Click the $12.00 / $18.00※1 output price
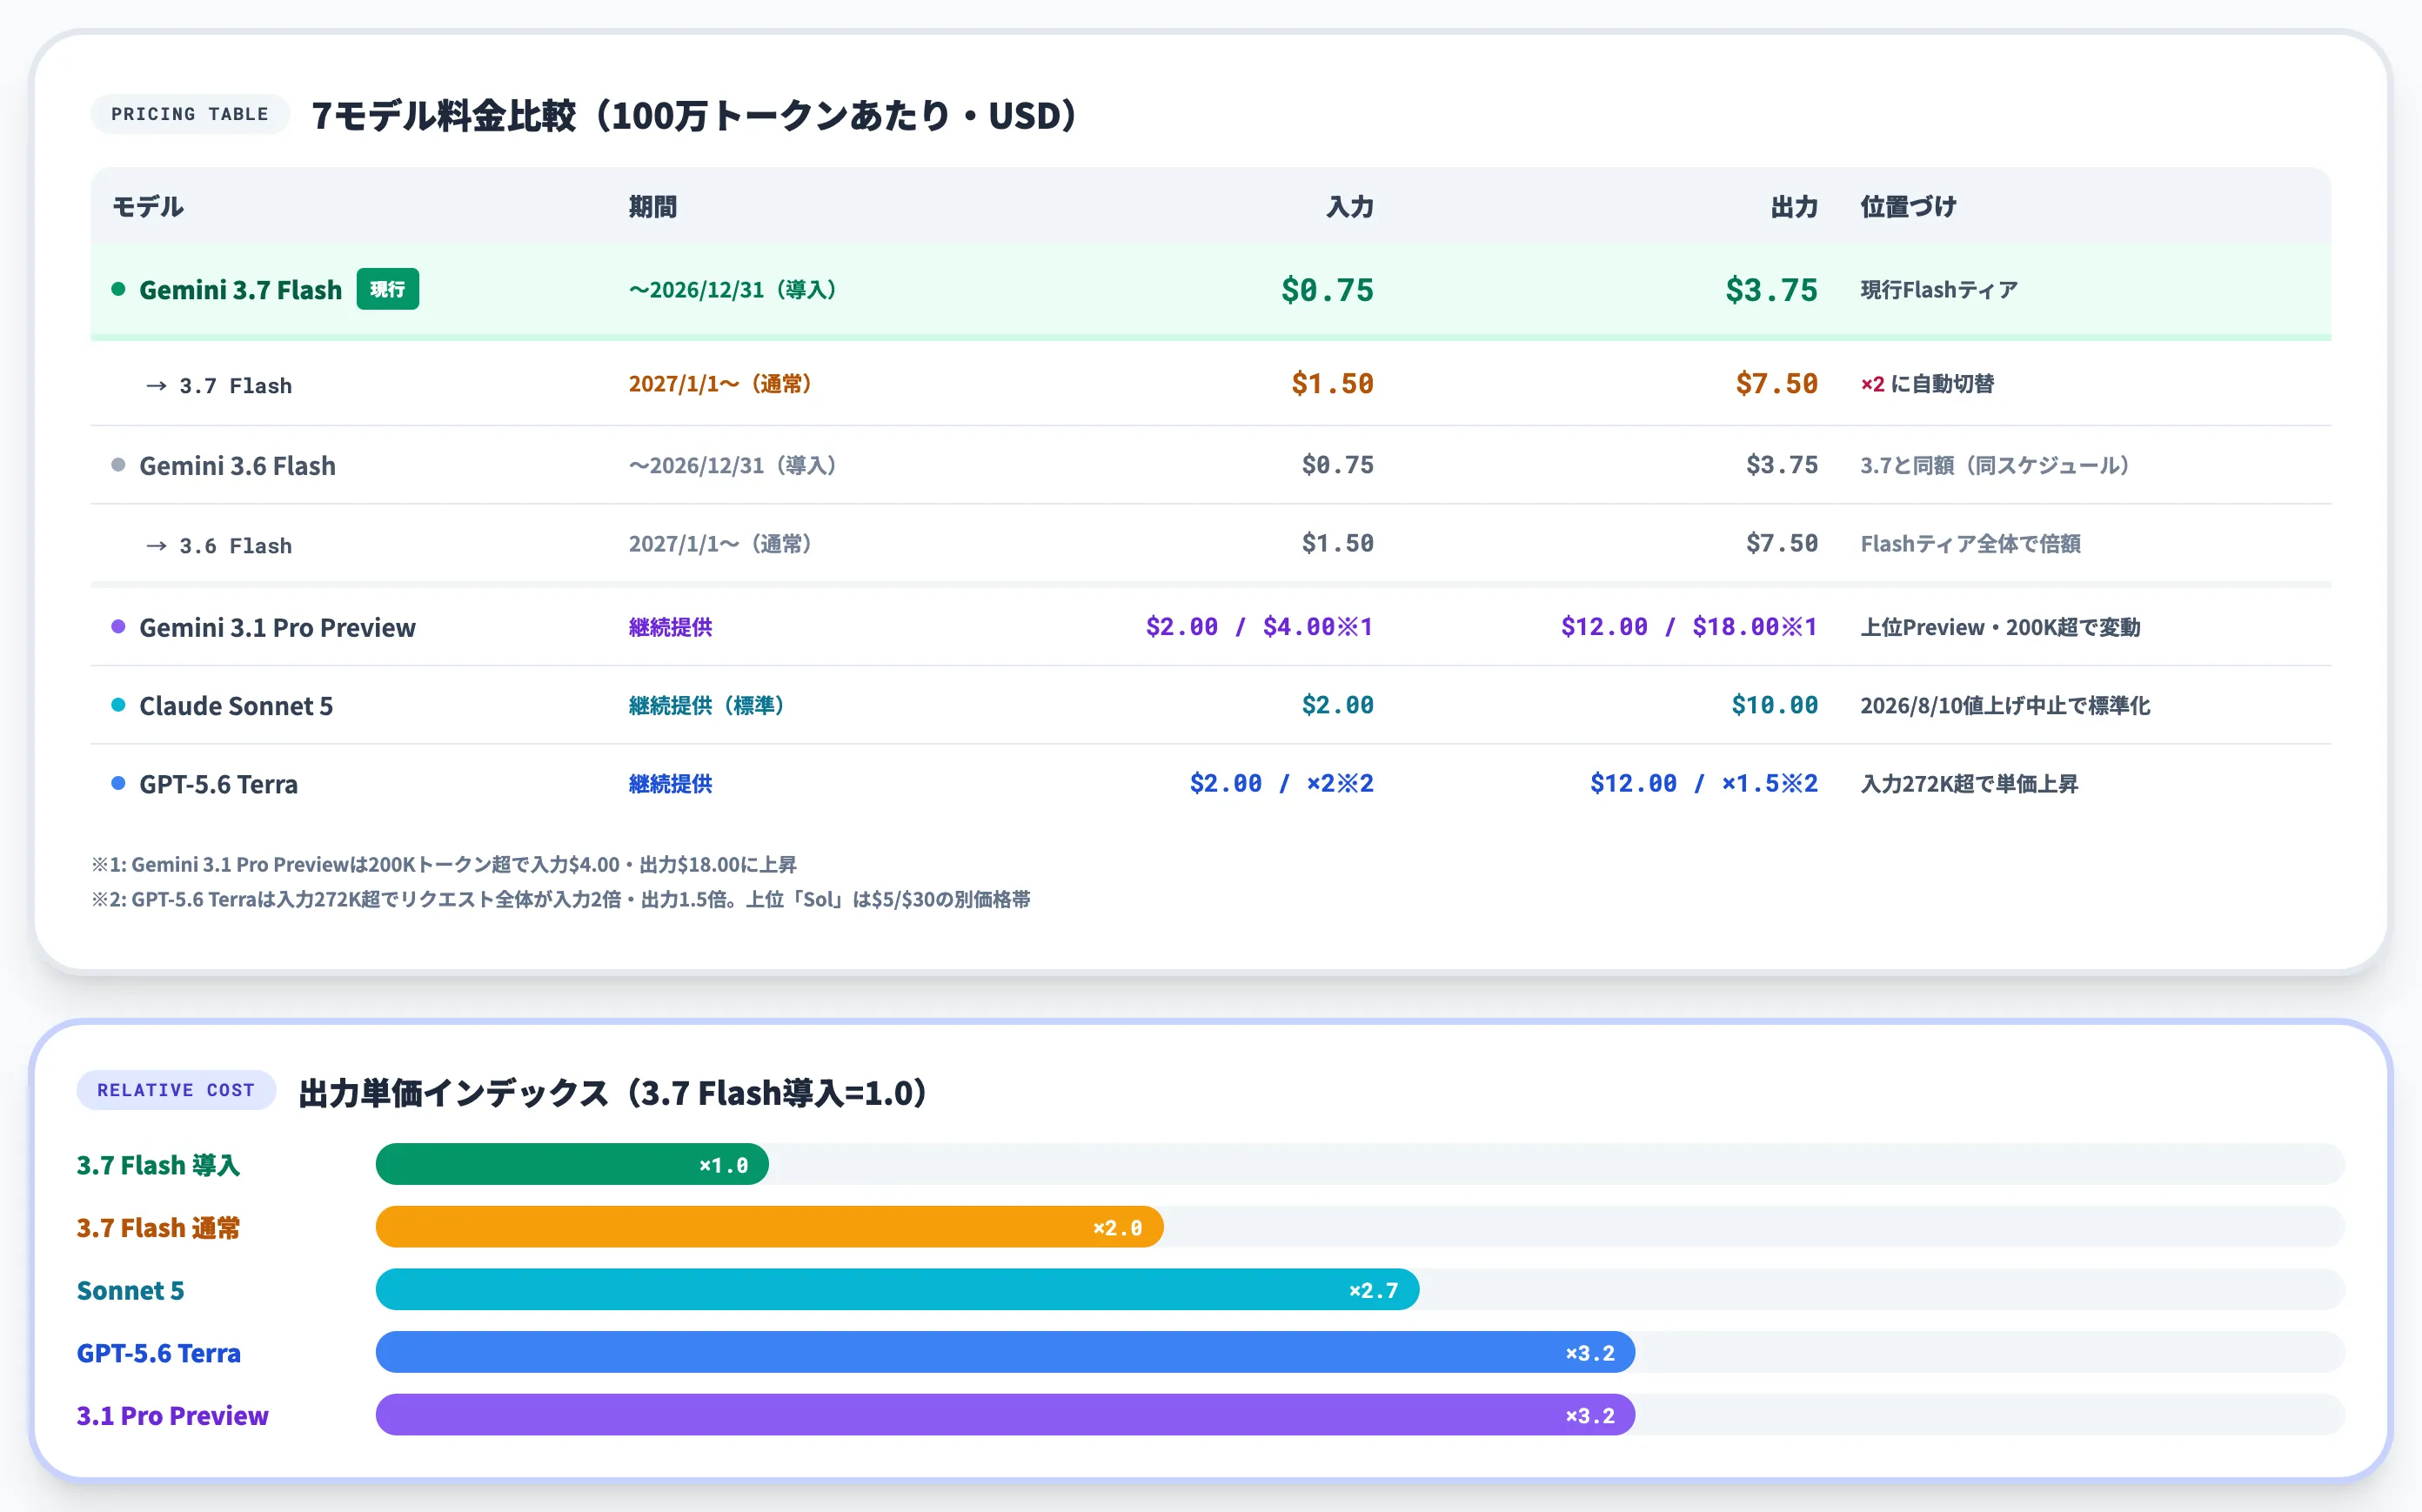2422x1512 pixels. coord(1689,627)
